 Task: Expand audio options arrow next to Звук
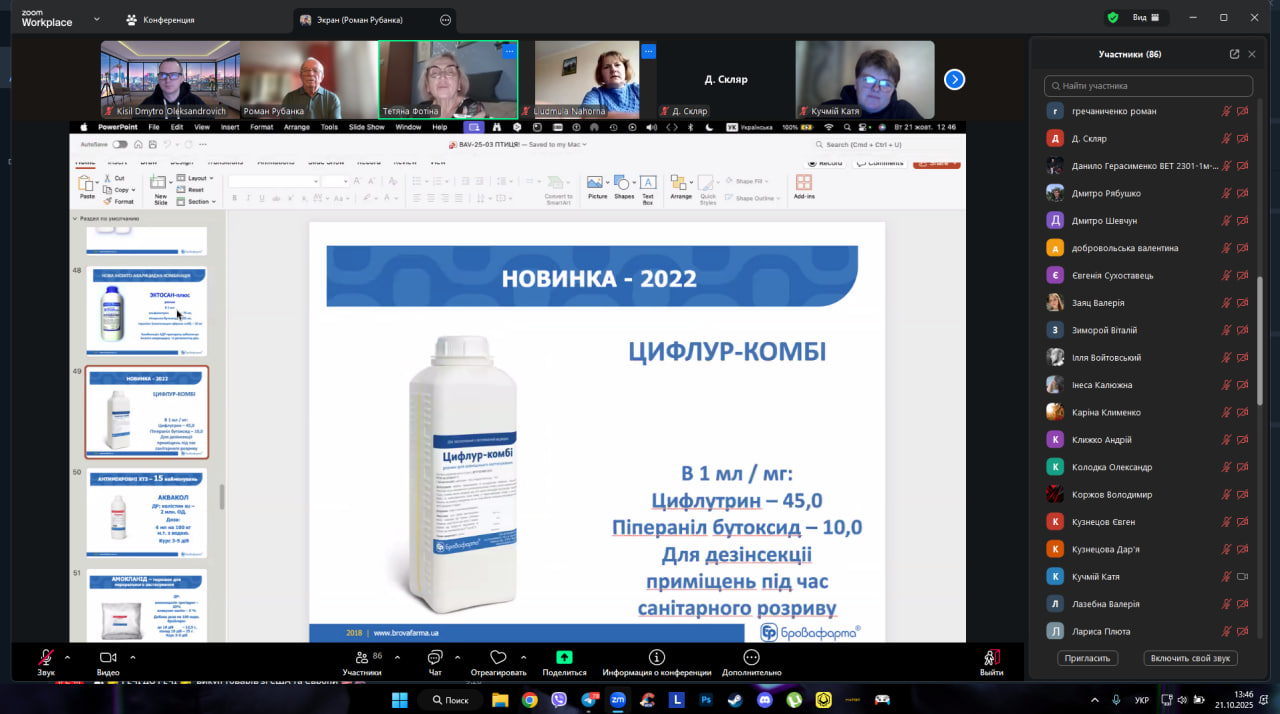(x=67, y=657)
